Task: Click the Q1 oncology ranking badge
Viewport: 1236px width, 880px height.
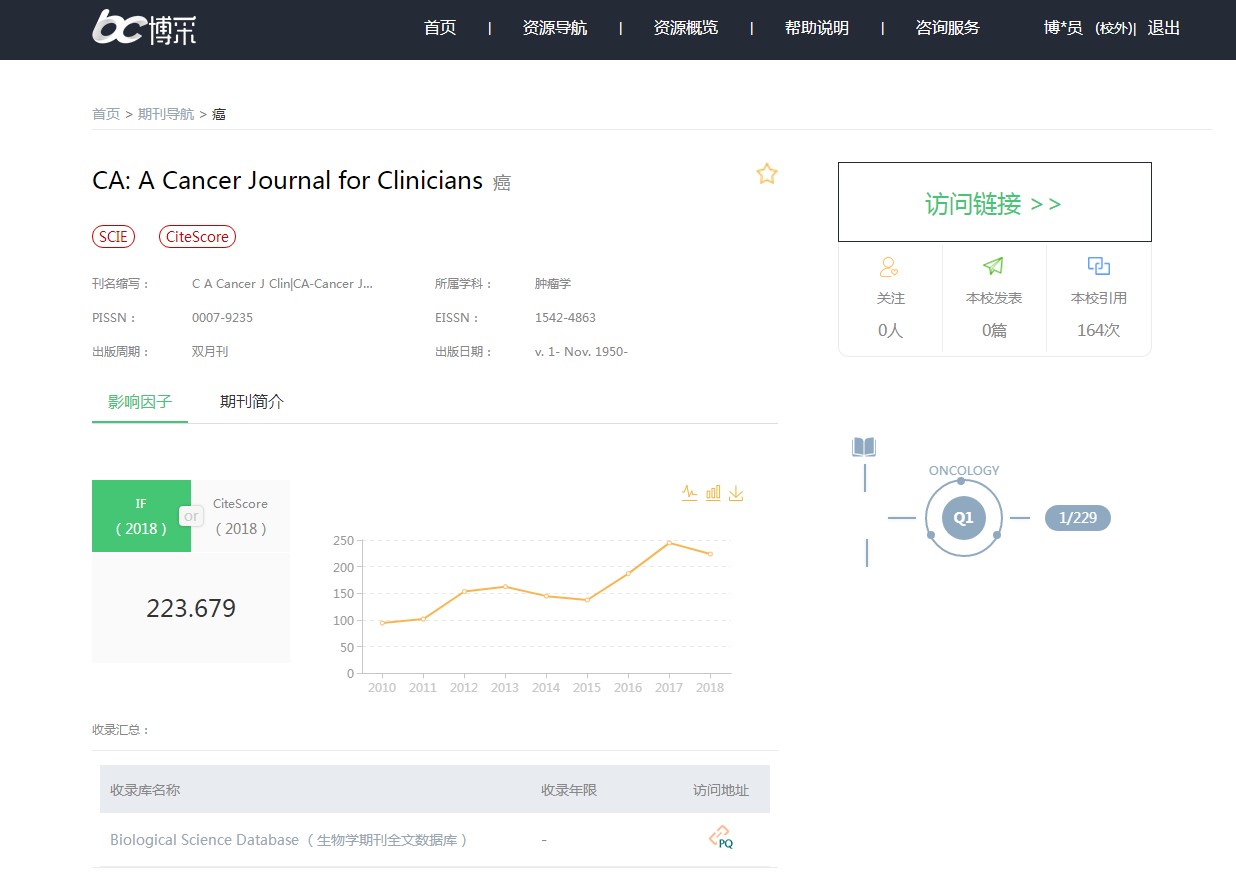Action: (963, 518)
